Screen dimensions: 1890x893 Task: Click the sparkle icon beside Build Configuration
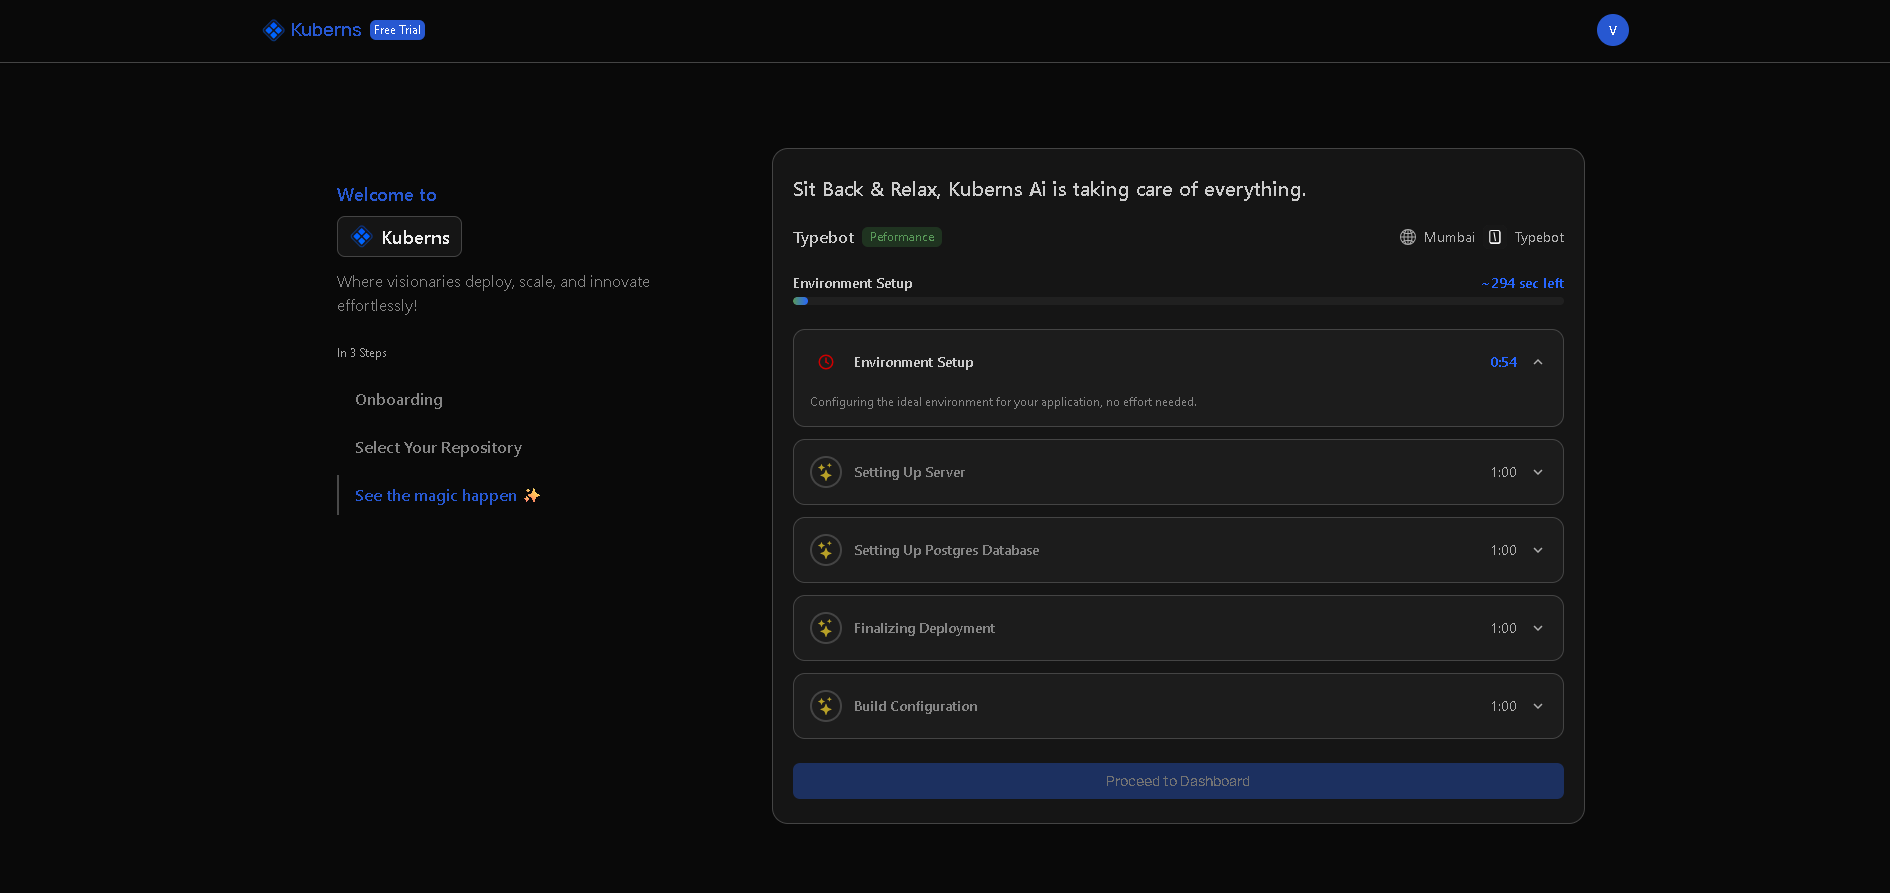tap(826, 706)
